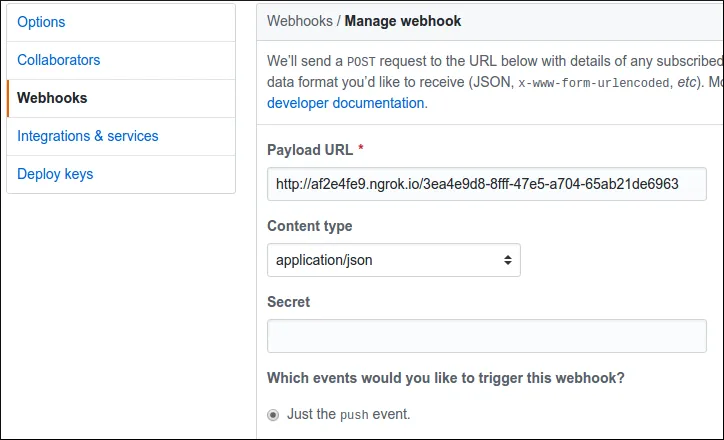Click the 'Manage webhook' breadcrumb heading
Image resolution: width=724 pixels, height=440 pixels.
tap(403, 21)
